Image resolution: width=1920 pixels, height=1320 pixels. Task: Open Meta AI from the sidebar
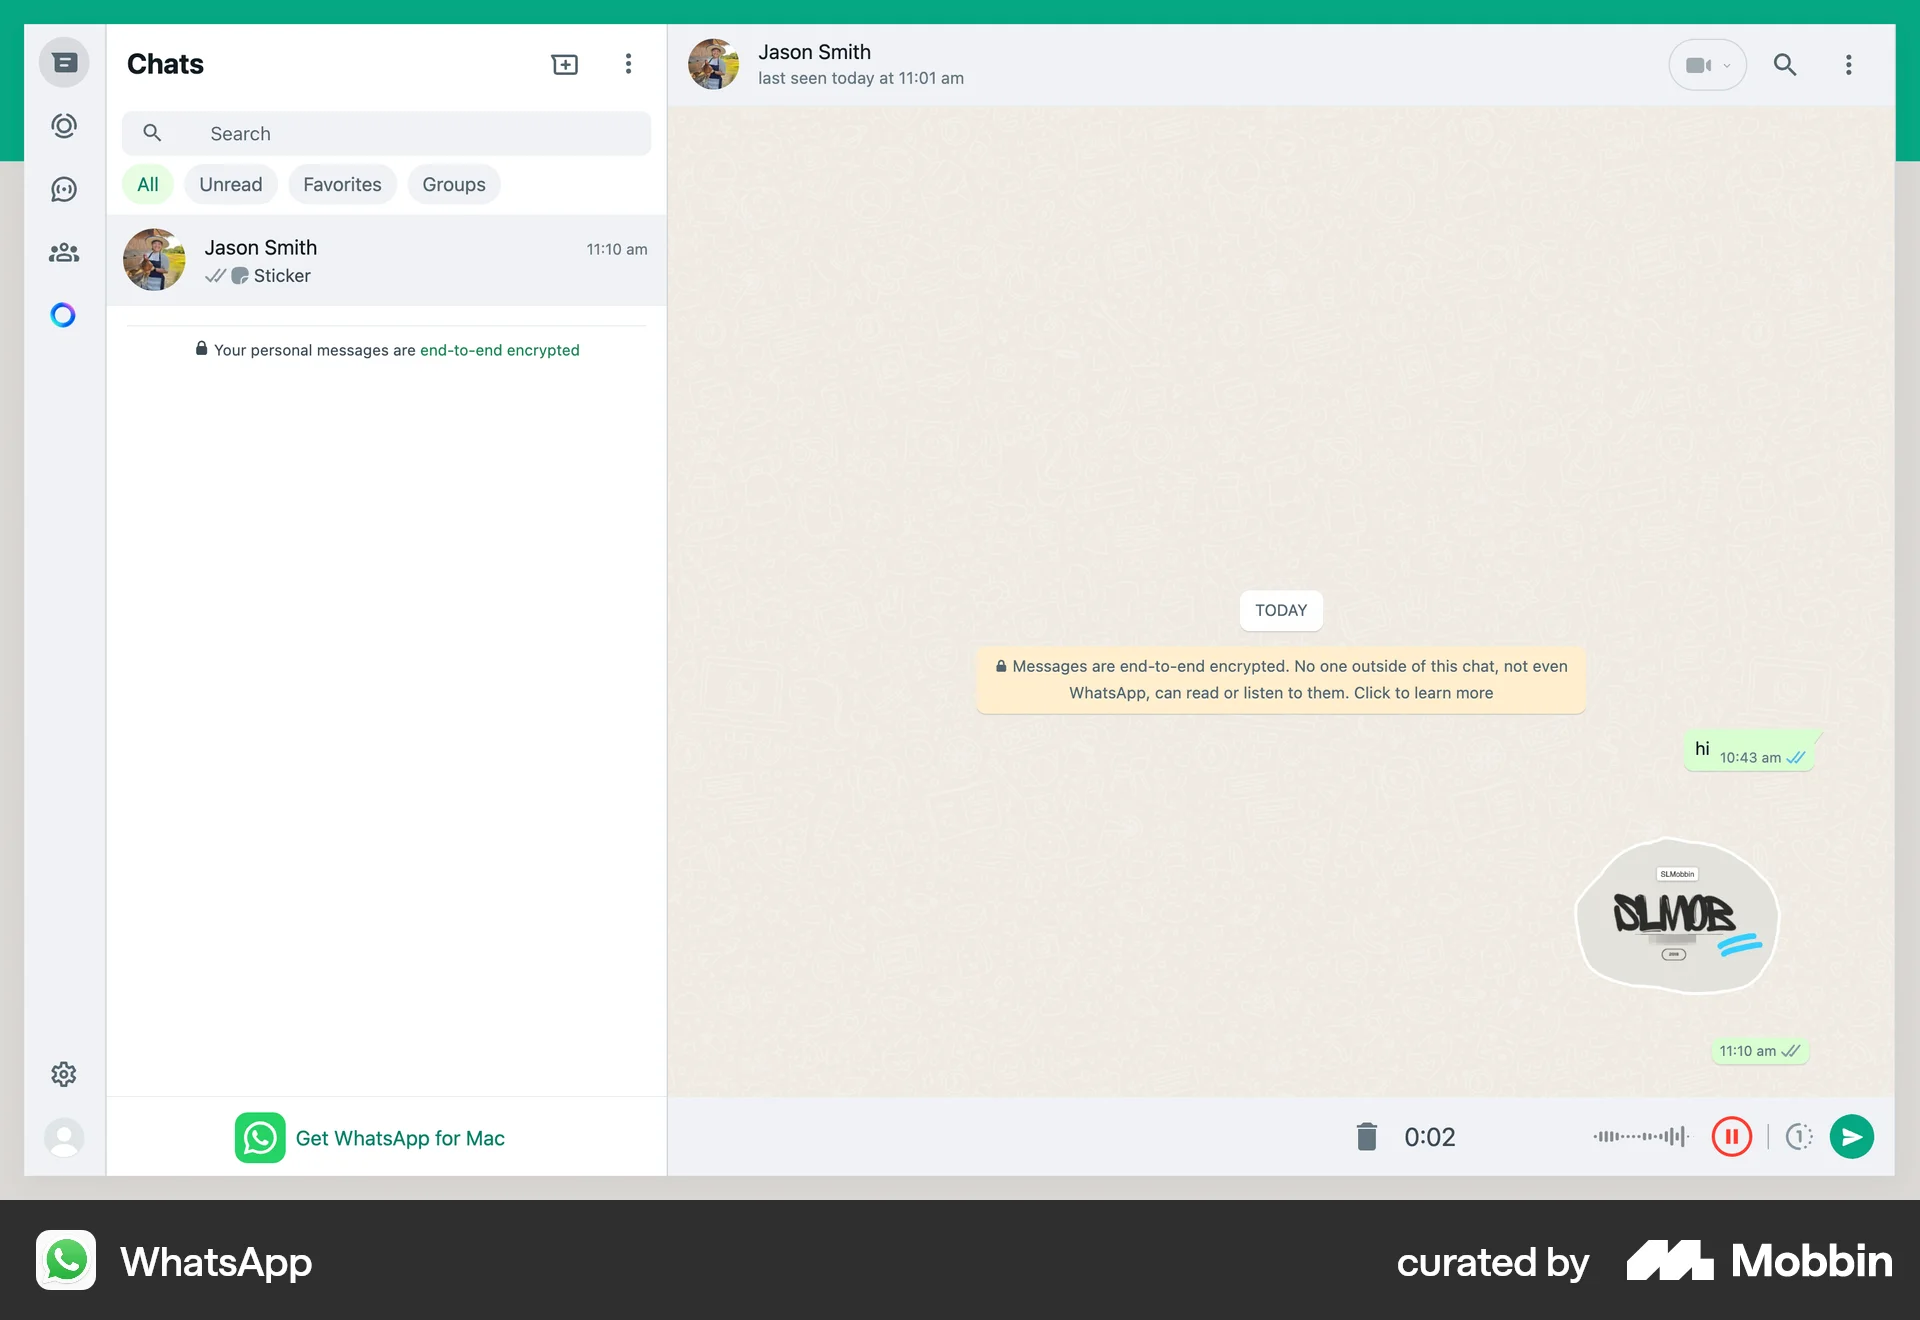coord(64,315)
